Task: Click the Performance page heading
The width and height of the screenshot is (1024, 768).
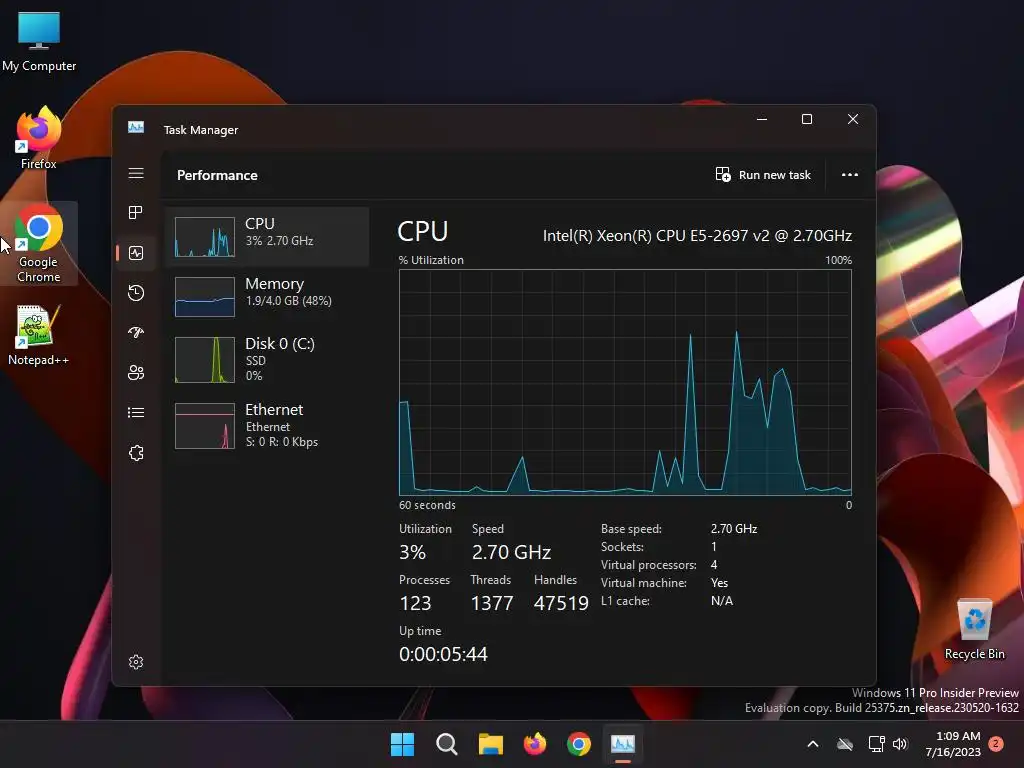Action: tap(217, 175)
